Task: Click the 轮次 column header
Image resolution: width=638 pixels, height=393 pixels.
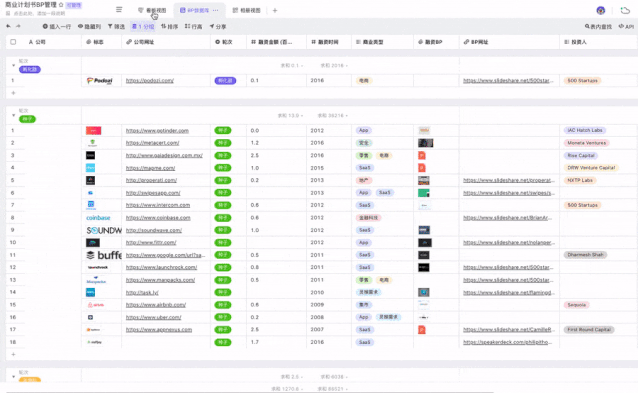Action: click(x=227, y=42)
